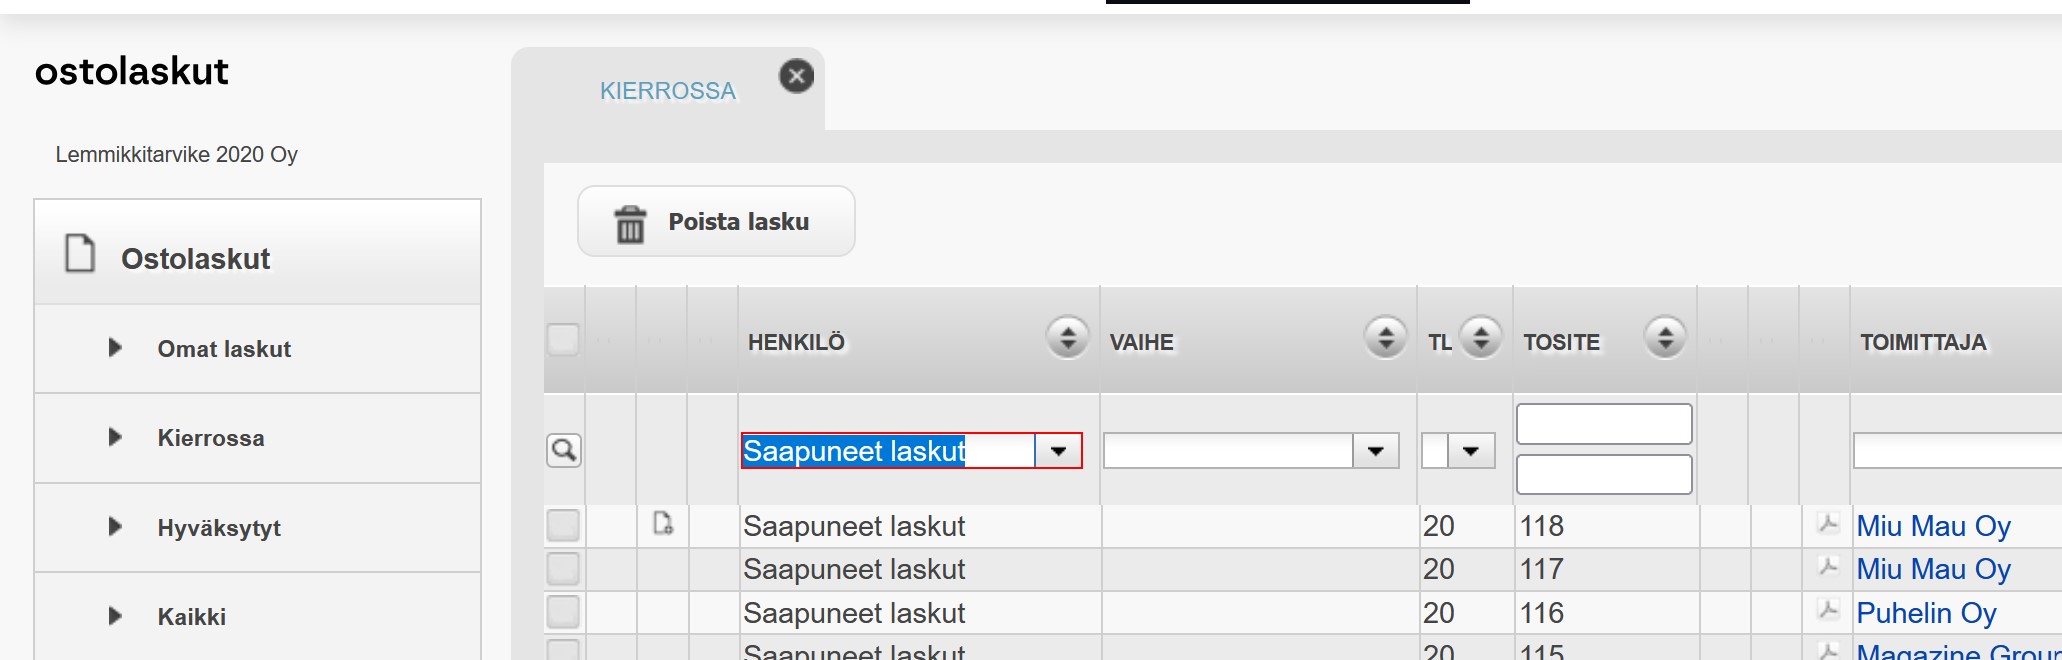The width and height of the screenshot is (2062, 660).
Task: Open PDF icon for voucher 116
Action: pos(1828,609)
